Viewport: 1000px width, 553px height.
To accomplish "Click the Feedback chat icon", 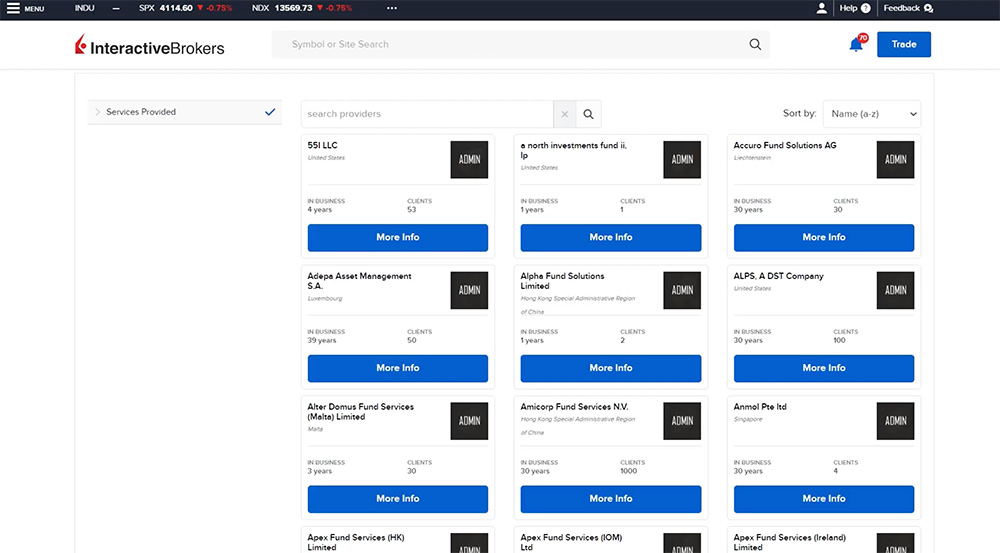I will 928,8.
